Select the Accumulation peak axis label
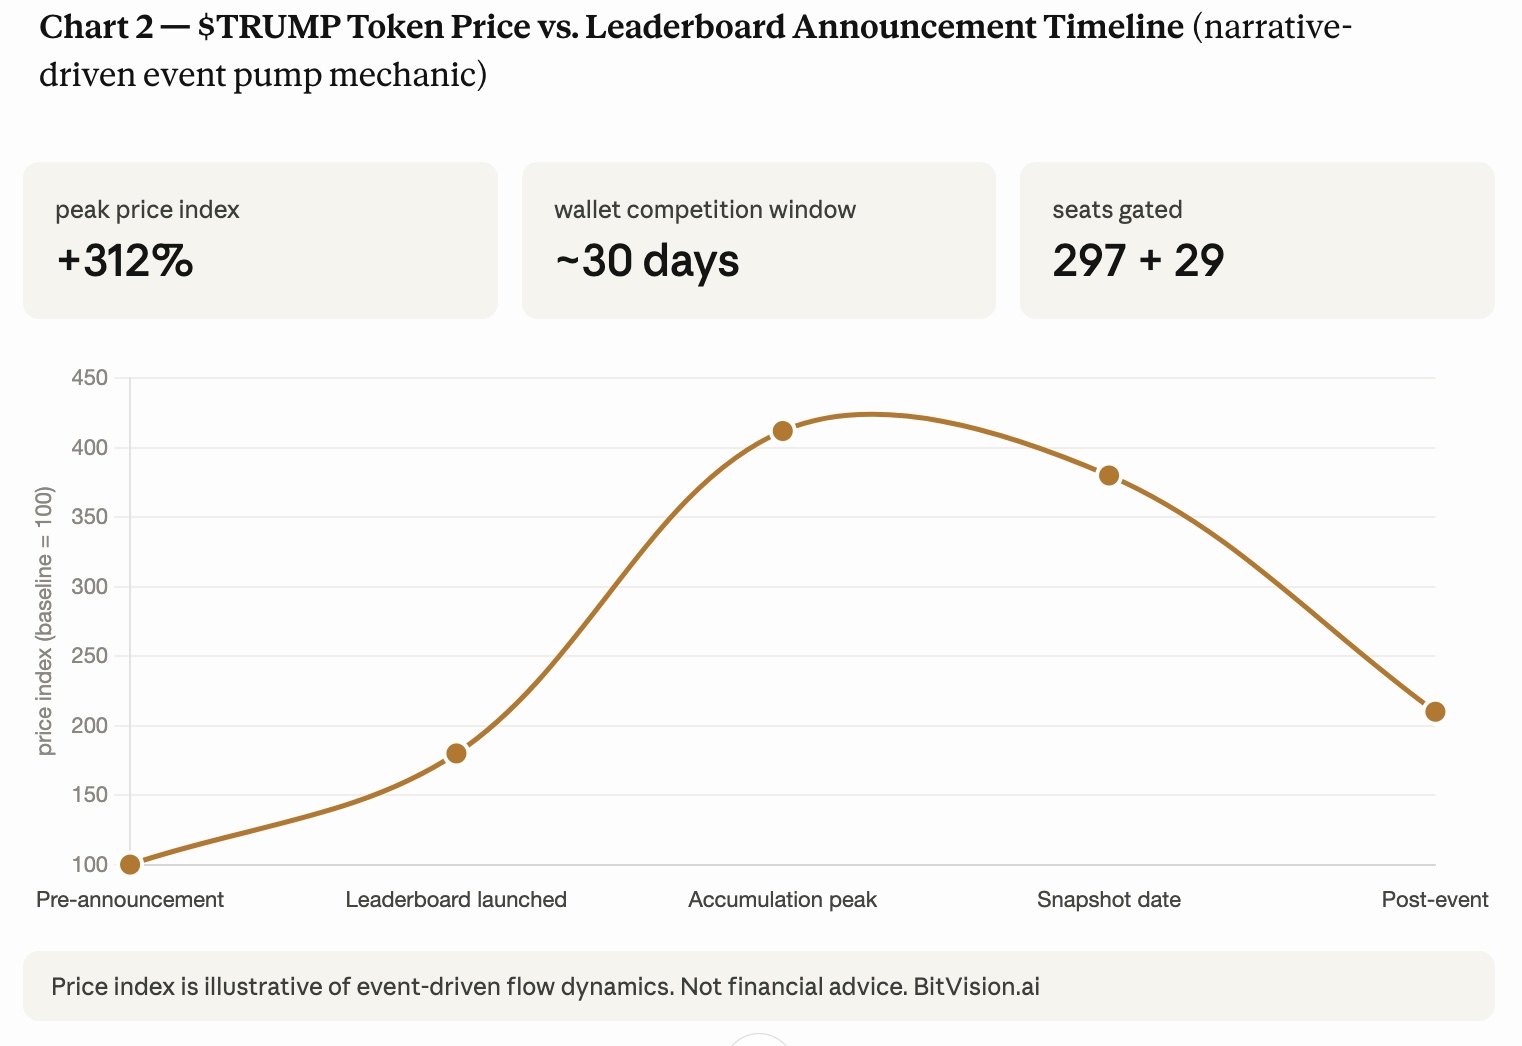The image size is (1522, 1046). 782,899
